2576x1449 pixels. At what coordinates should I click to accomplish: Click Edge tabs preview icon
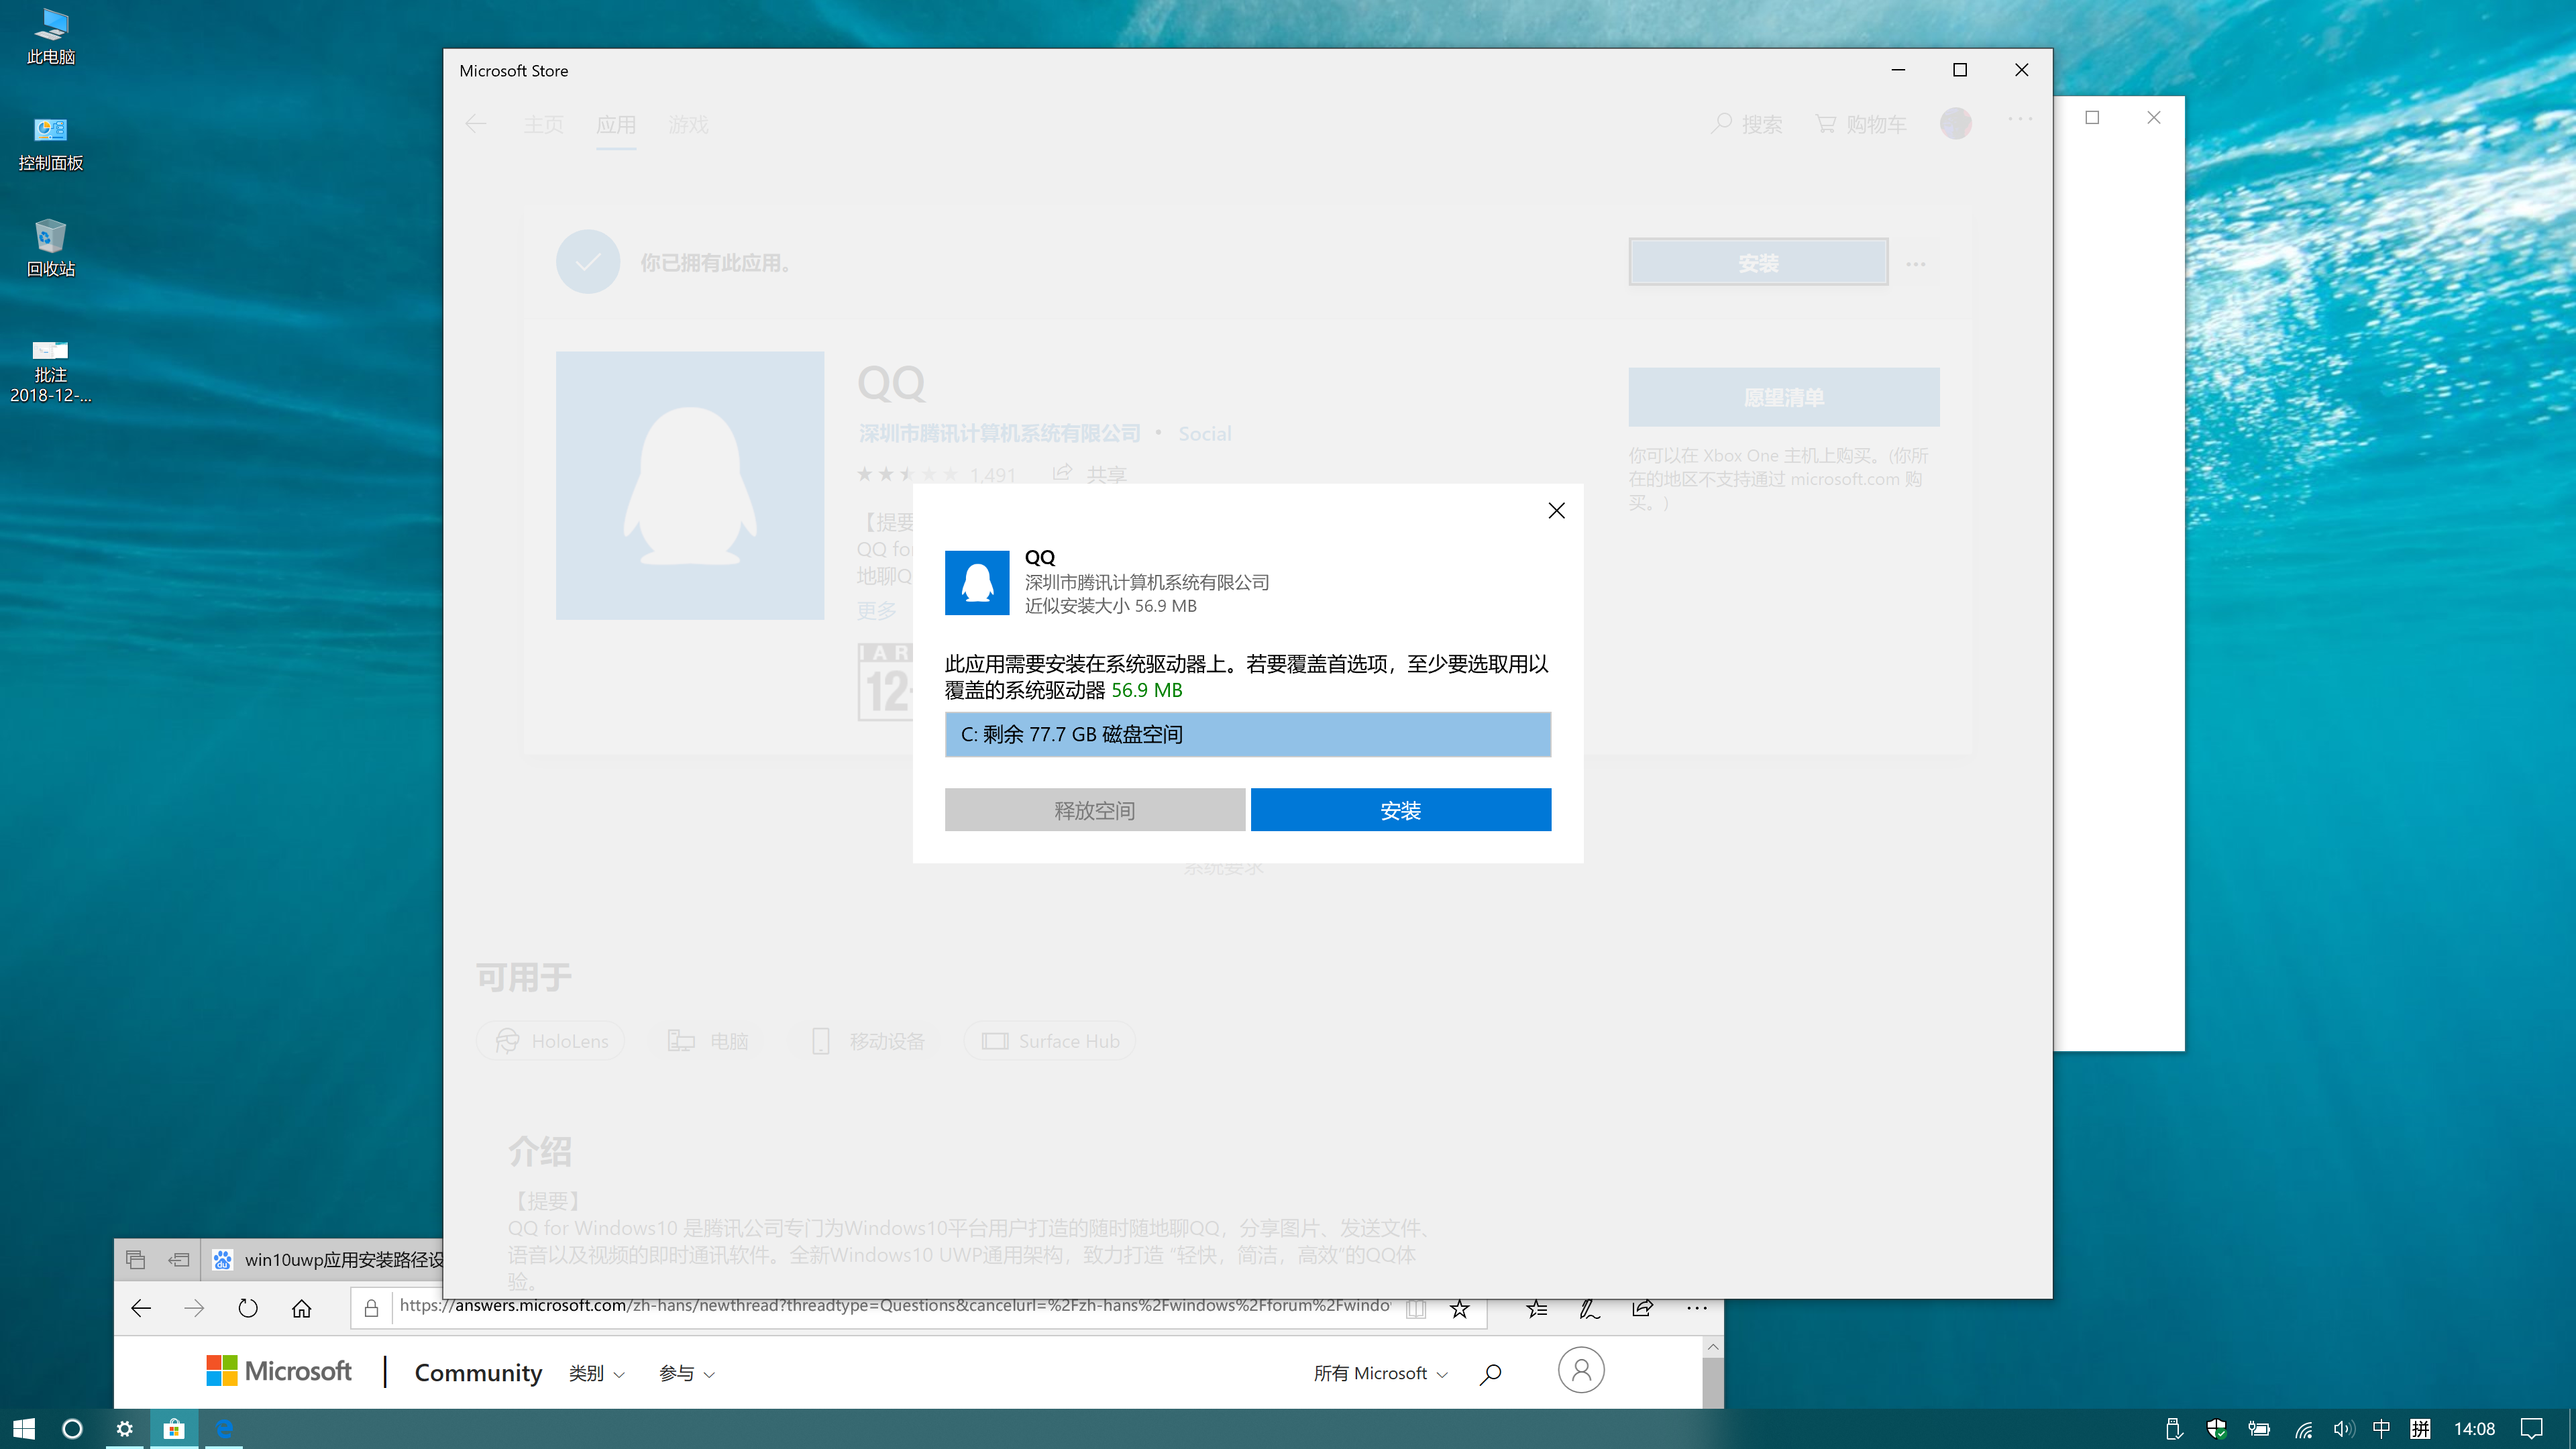click(x=136, y=1259)
